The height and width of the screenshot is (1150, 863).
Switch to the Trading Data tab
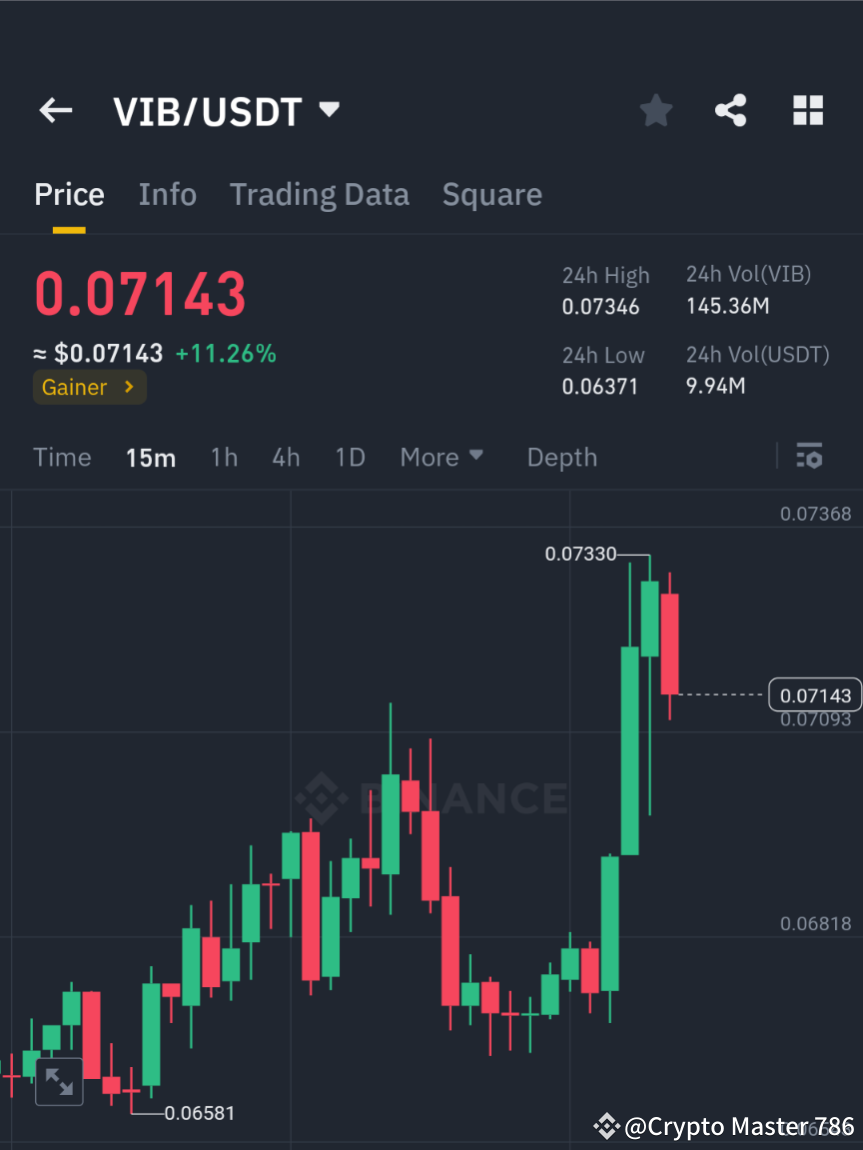319,194
